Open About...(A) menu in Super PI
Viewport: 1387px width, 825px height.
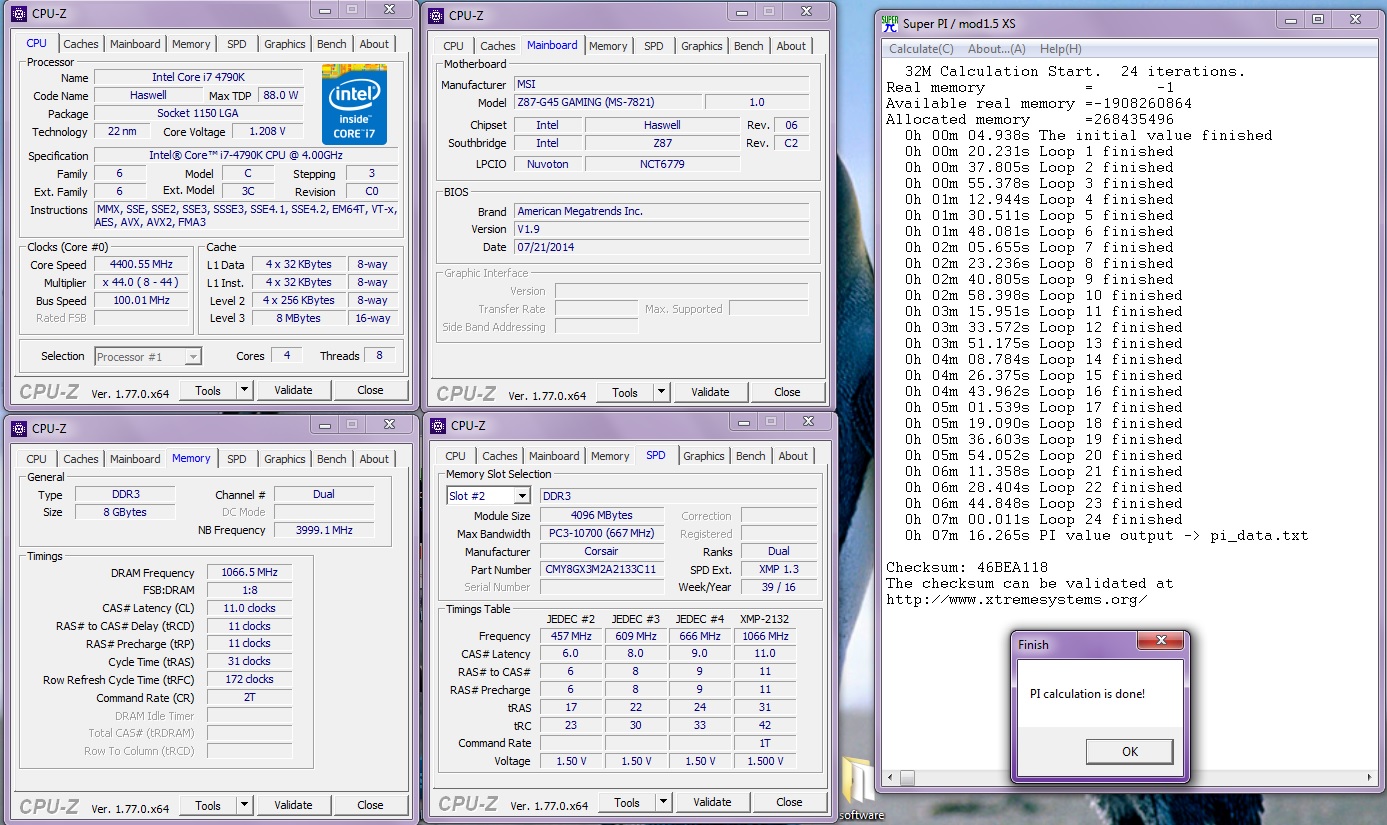pos(996,49)
